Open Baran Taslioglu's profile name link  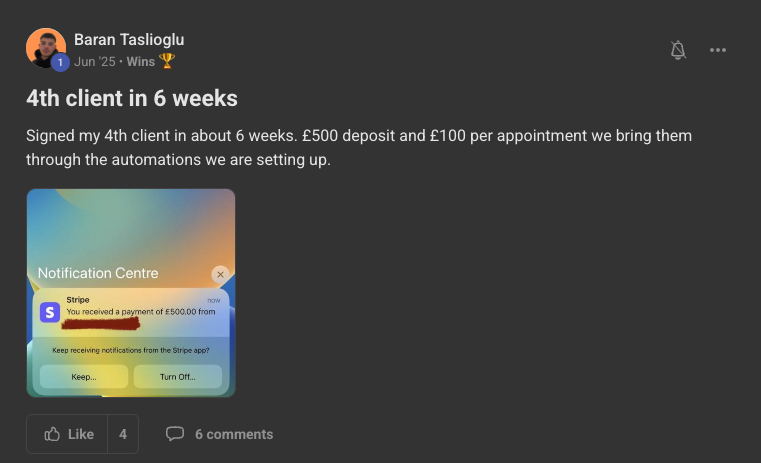pos(129,40)
